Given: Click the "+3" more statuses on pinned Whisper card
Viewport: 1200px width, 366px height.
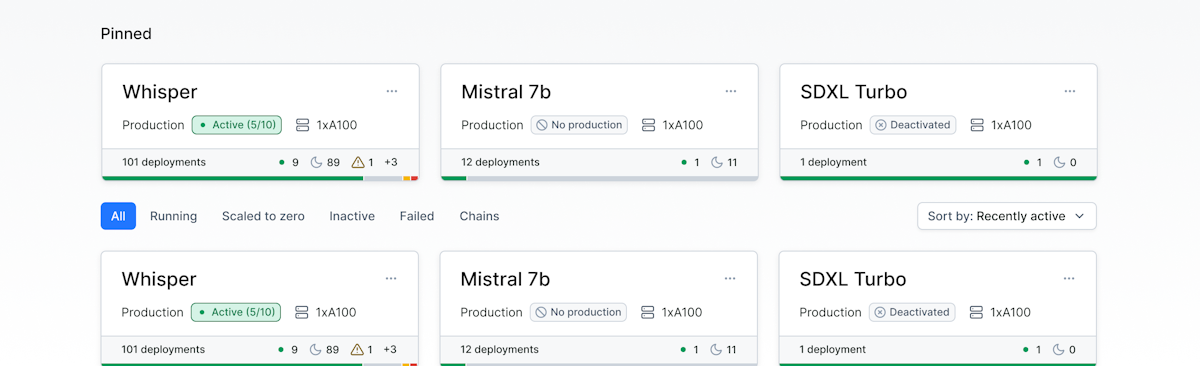Looking at the screenshot, I should tap(391, 162).
